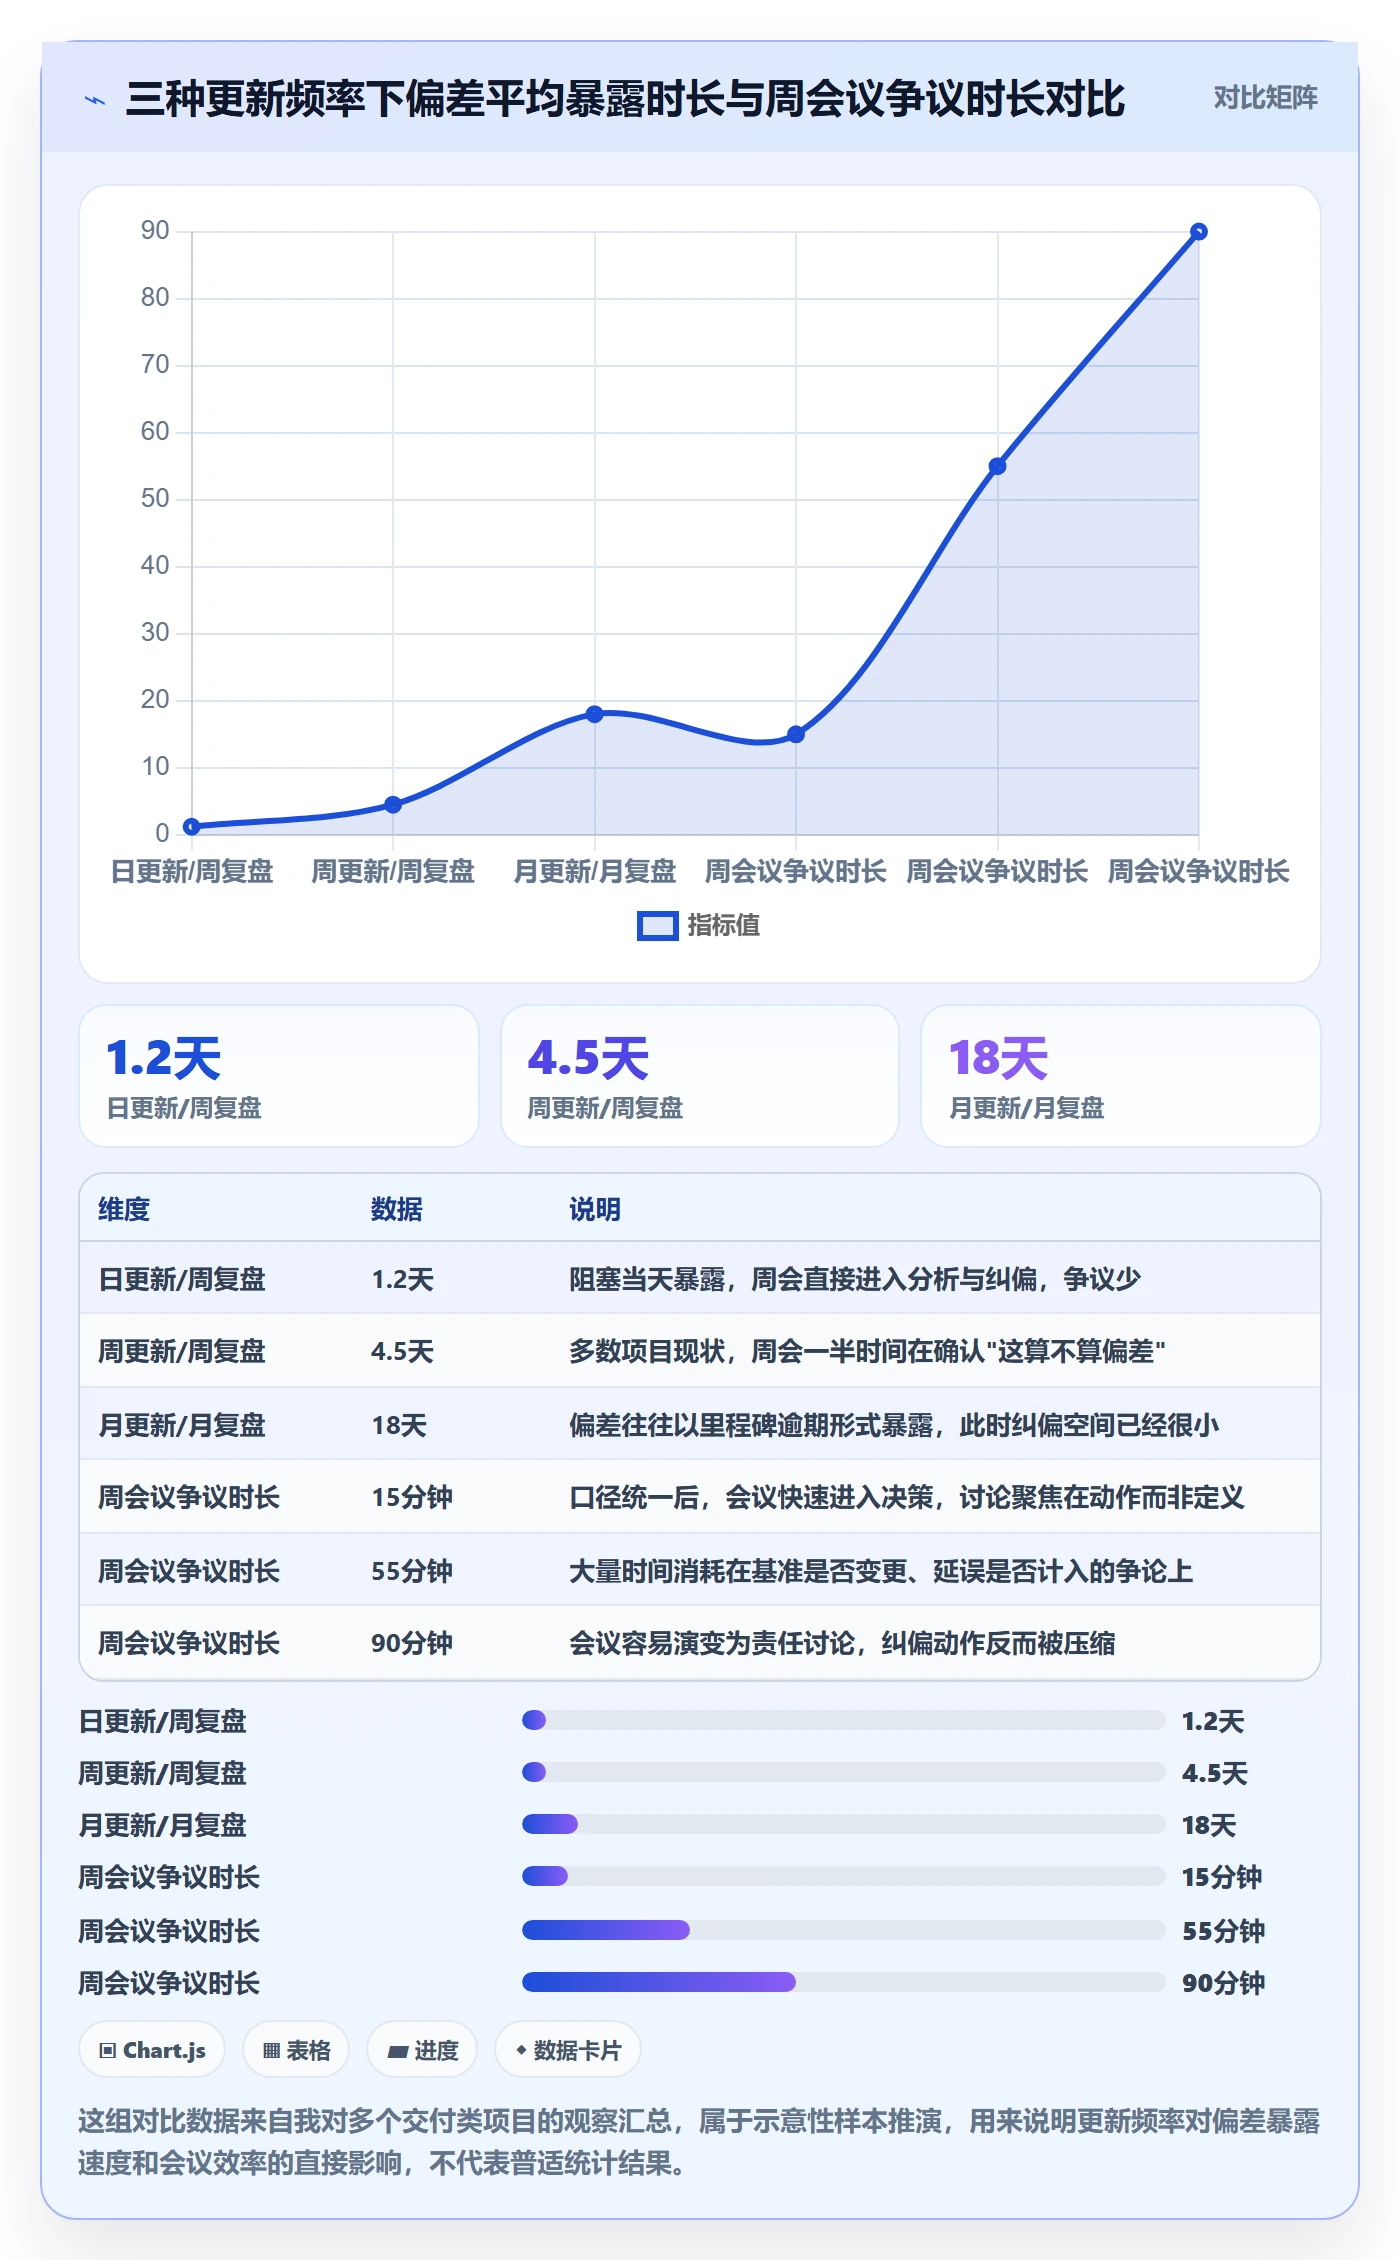Click the chart point above 日更新/周复盘 axis label

coord(192,826)
